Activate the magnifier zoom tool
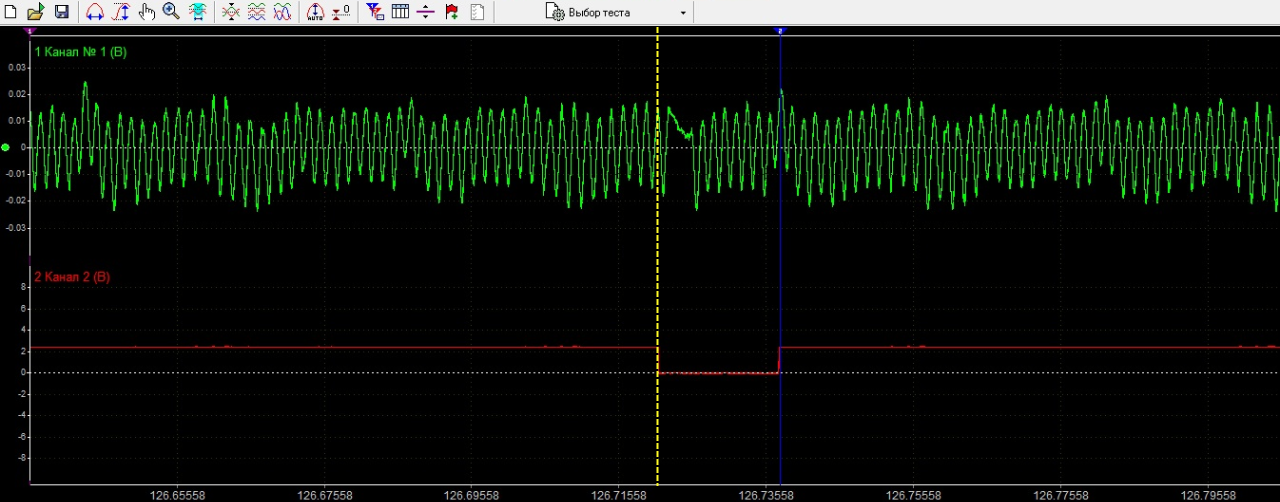This screenshot has width=1280, height=502. [x=171, y=12]
